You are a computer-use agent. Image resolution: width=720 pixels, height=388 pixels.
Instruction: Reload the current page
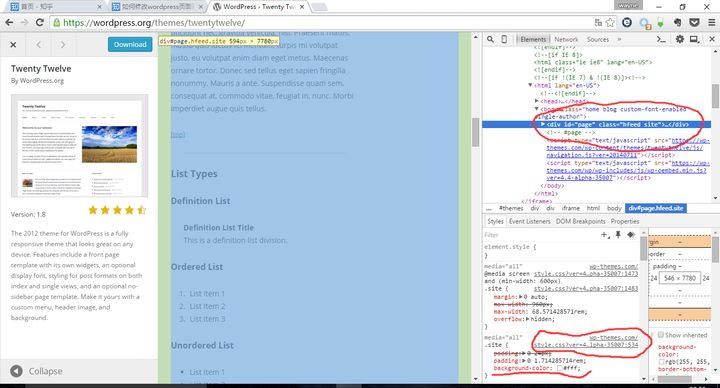tap(40, 22)
